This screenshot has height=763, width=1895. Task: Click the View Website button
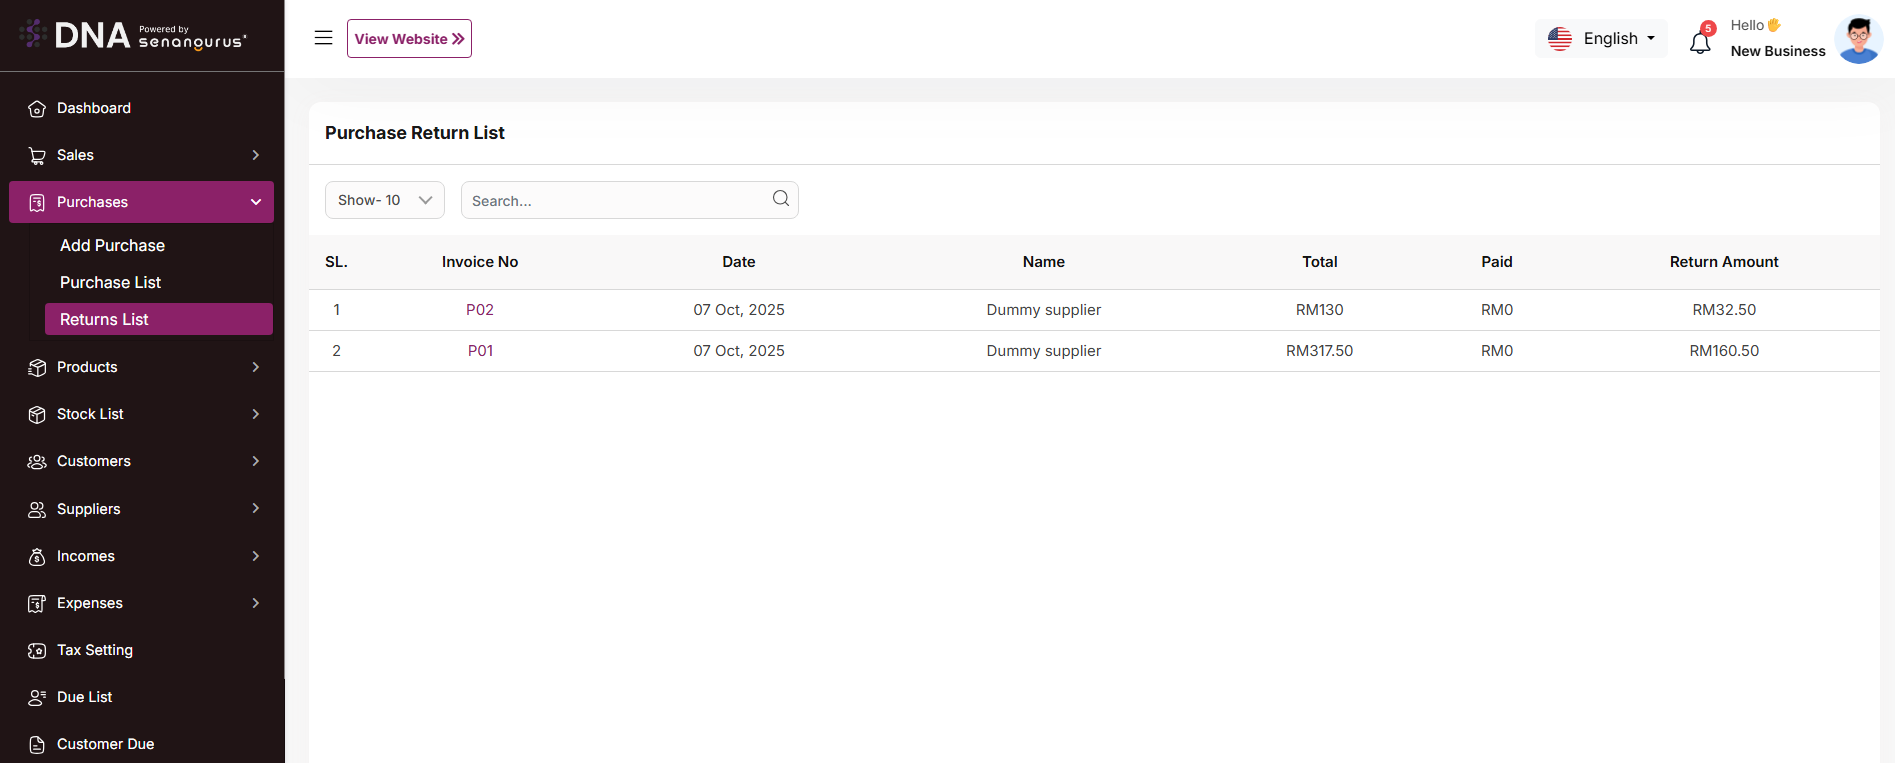[x=409, y=39]
